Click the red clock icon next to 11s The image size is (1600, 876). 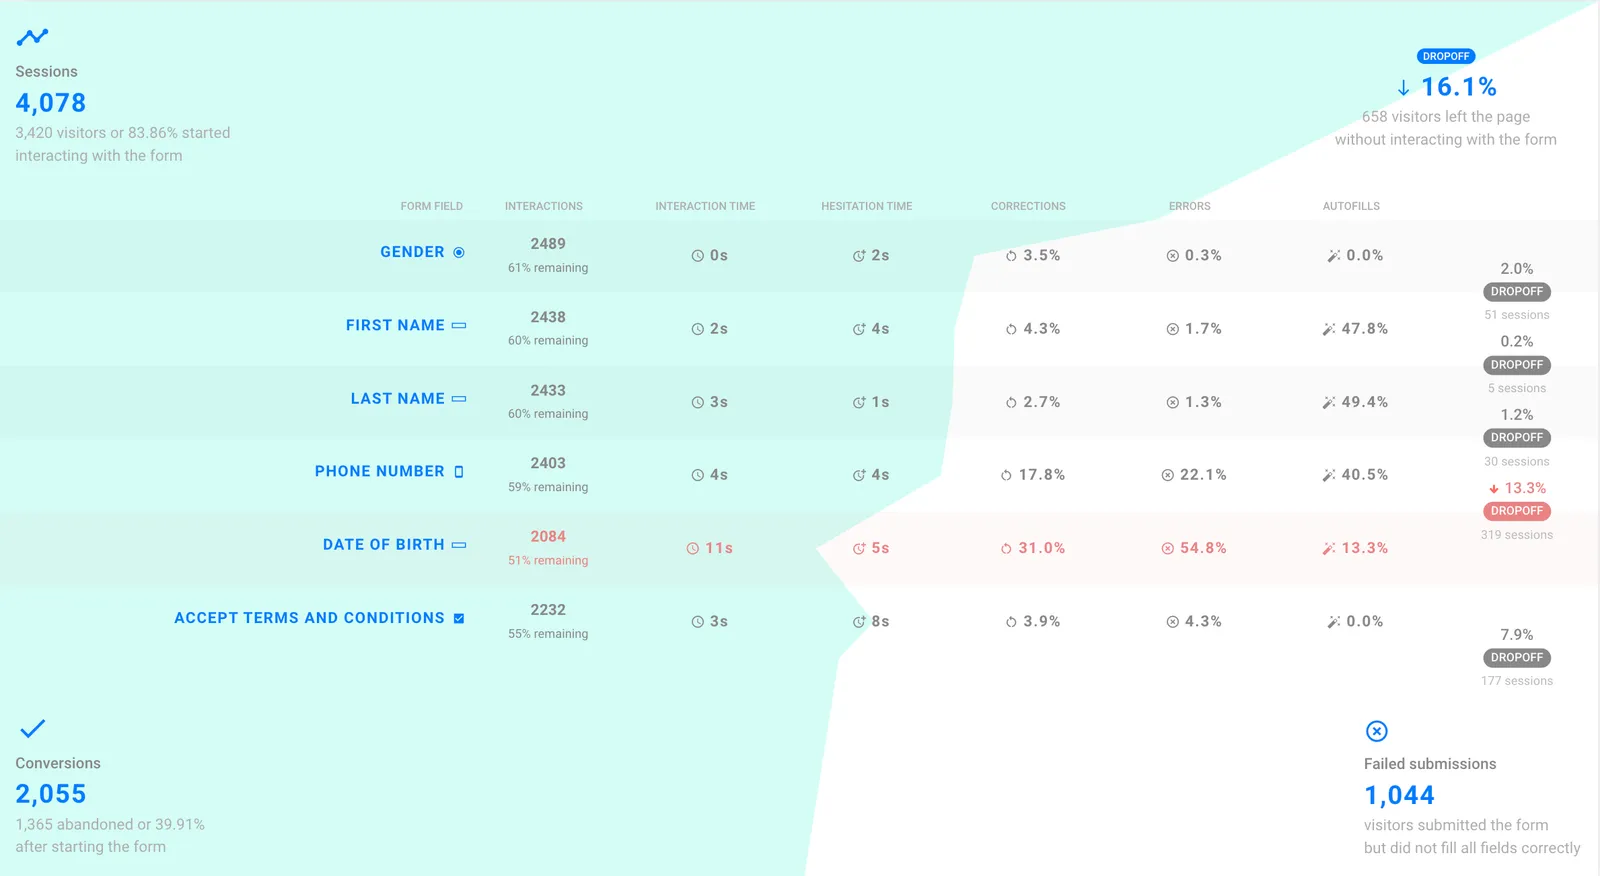click(x=692, y=548)
